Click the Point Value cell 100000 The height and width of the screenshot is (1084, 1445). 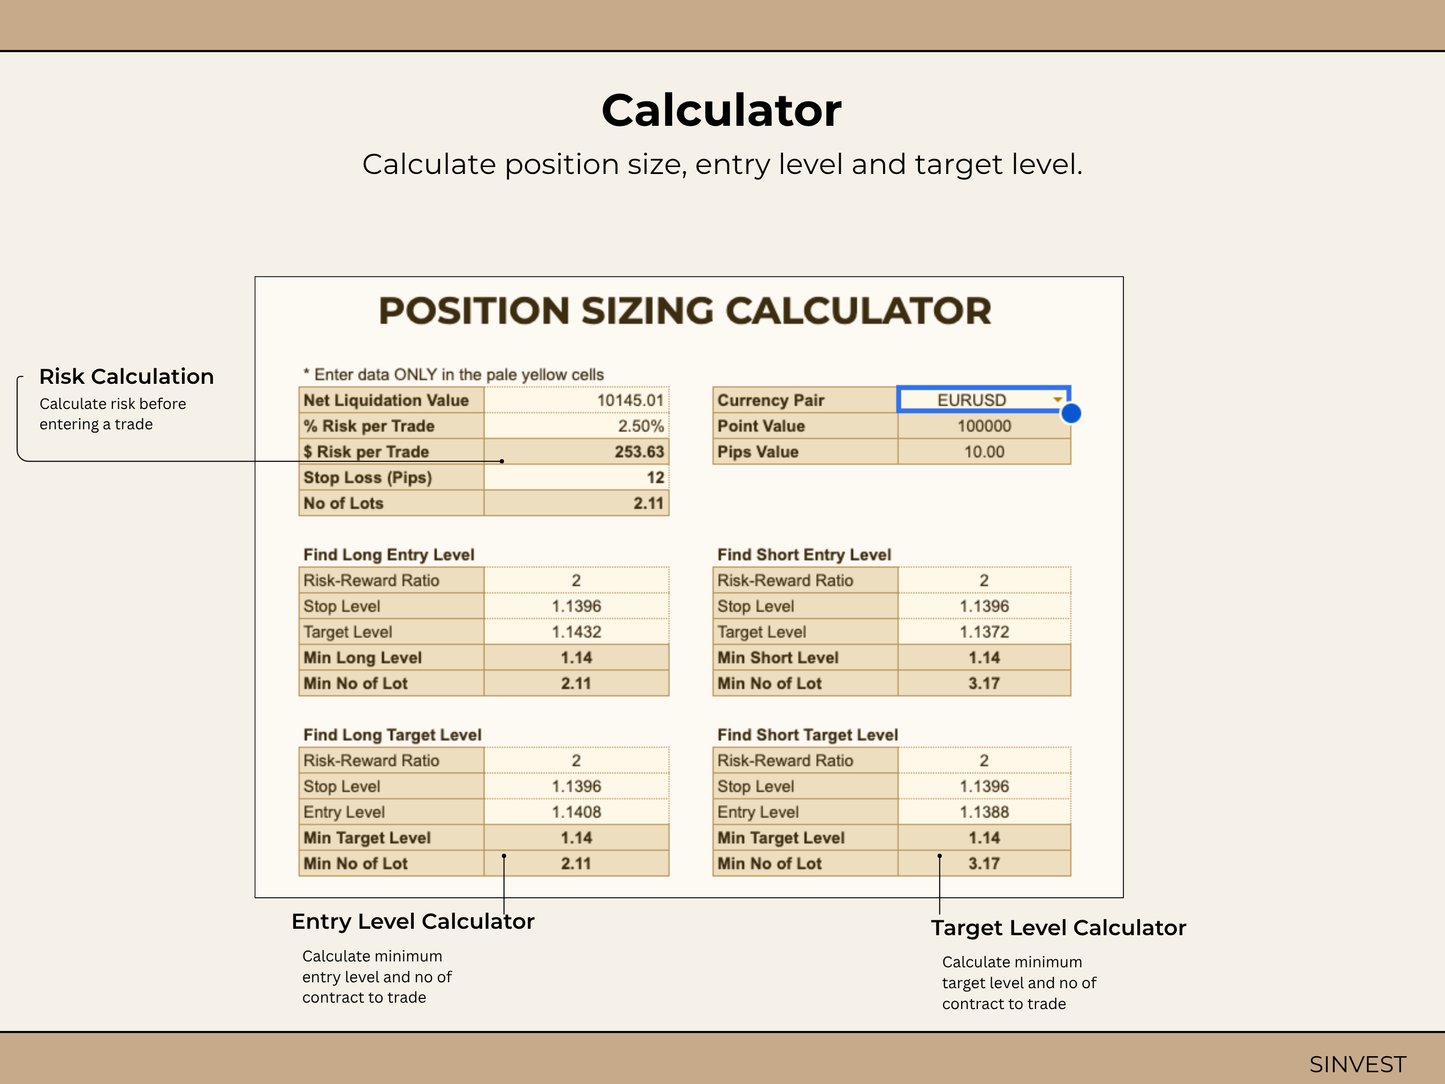(x=984, y=426)
